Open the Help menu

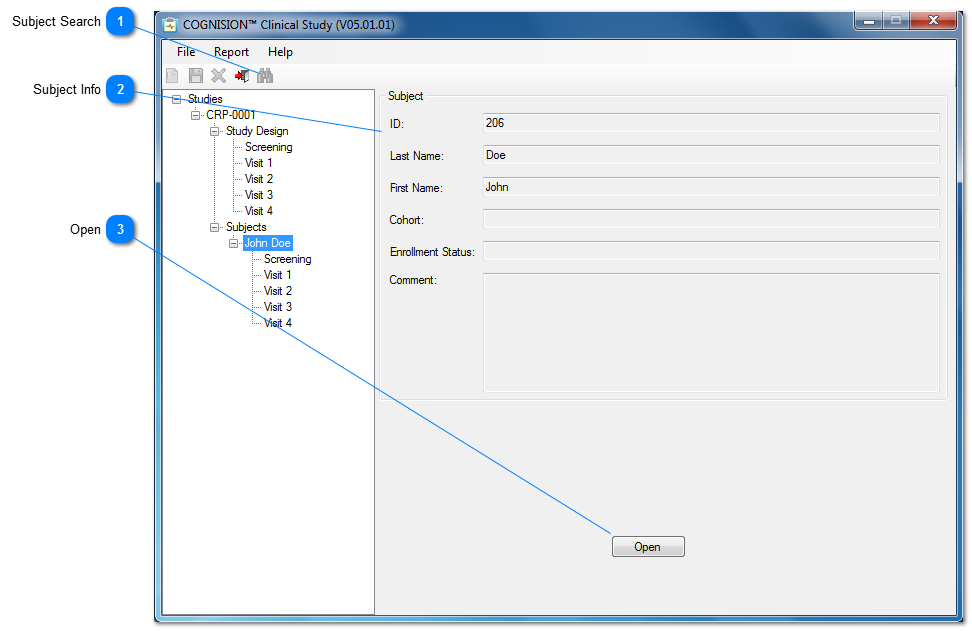(280, 52)
